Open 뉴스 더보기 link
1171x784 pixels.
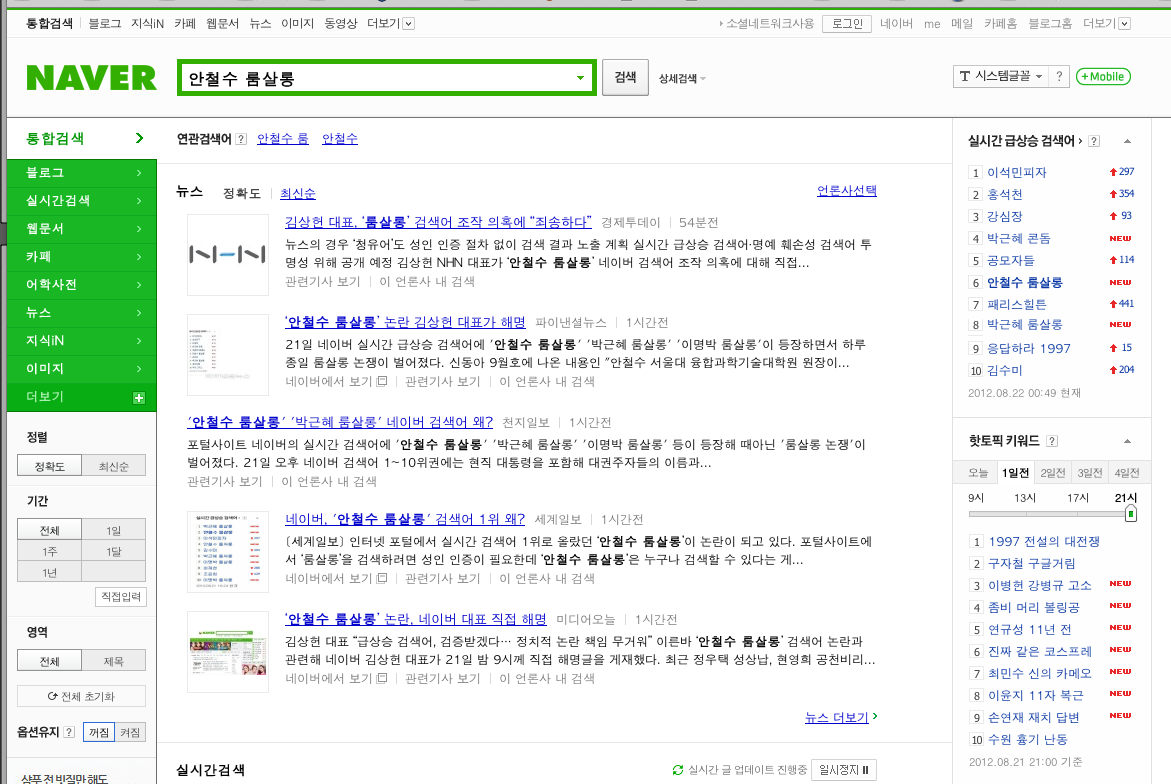click(x=836, y=718)
